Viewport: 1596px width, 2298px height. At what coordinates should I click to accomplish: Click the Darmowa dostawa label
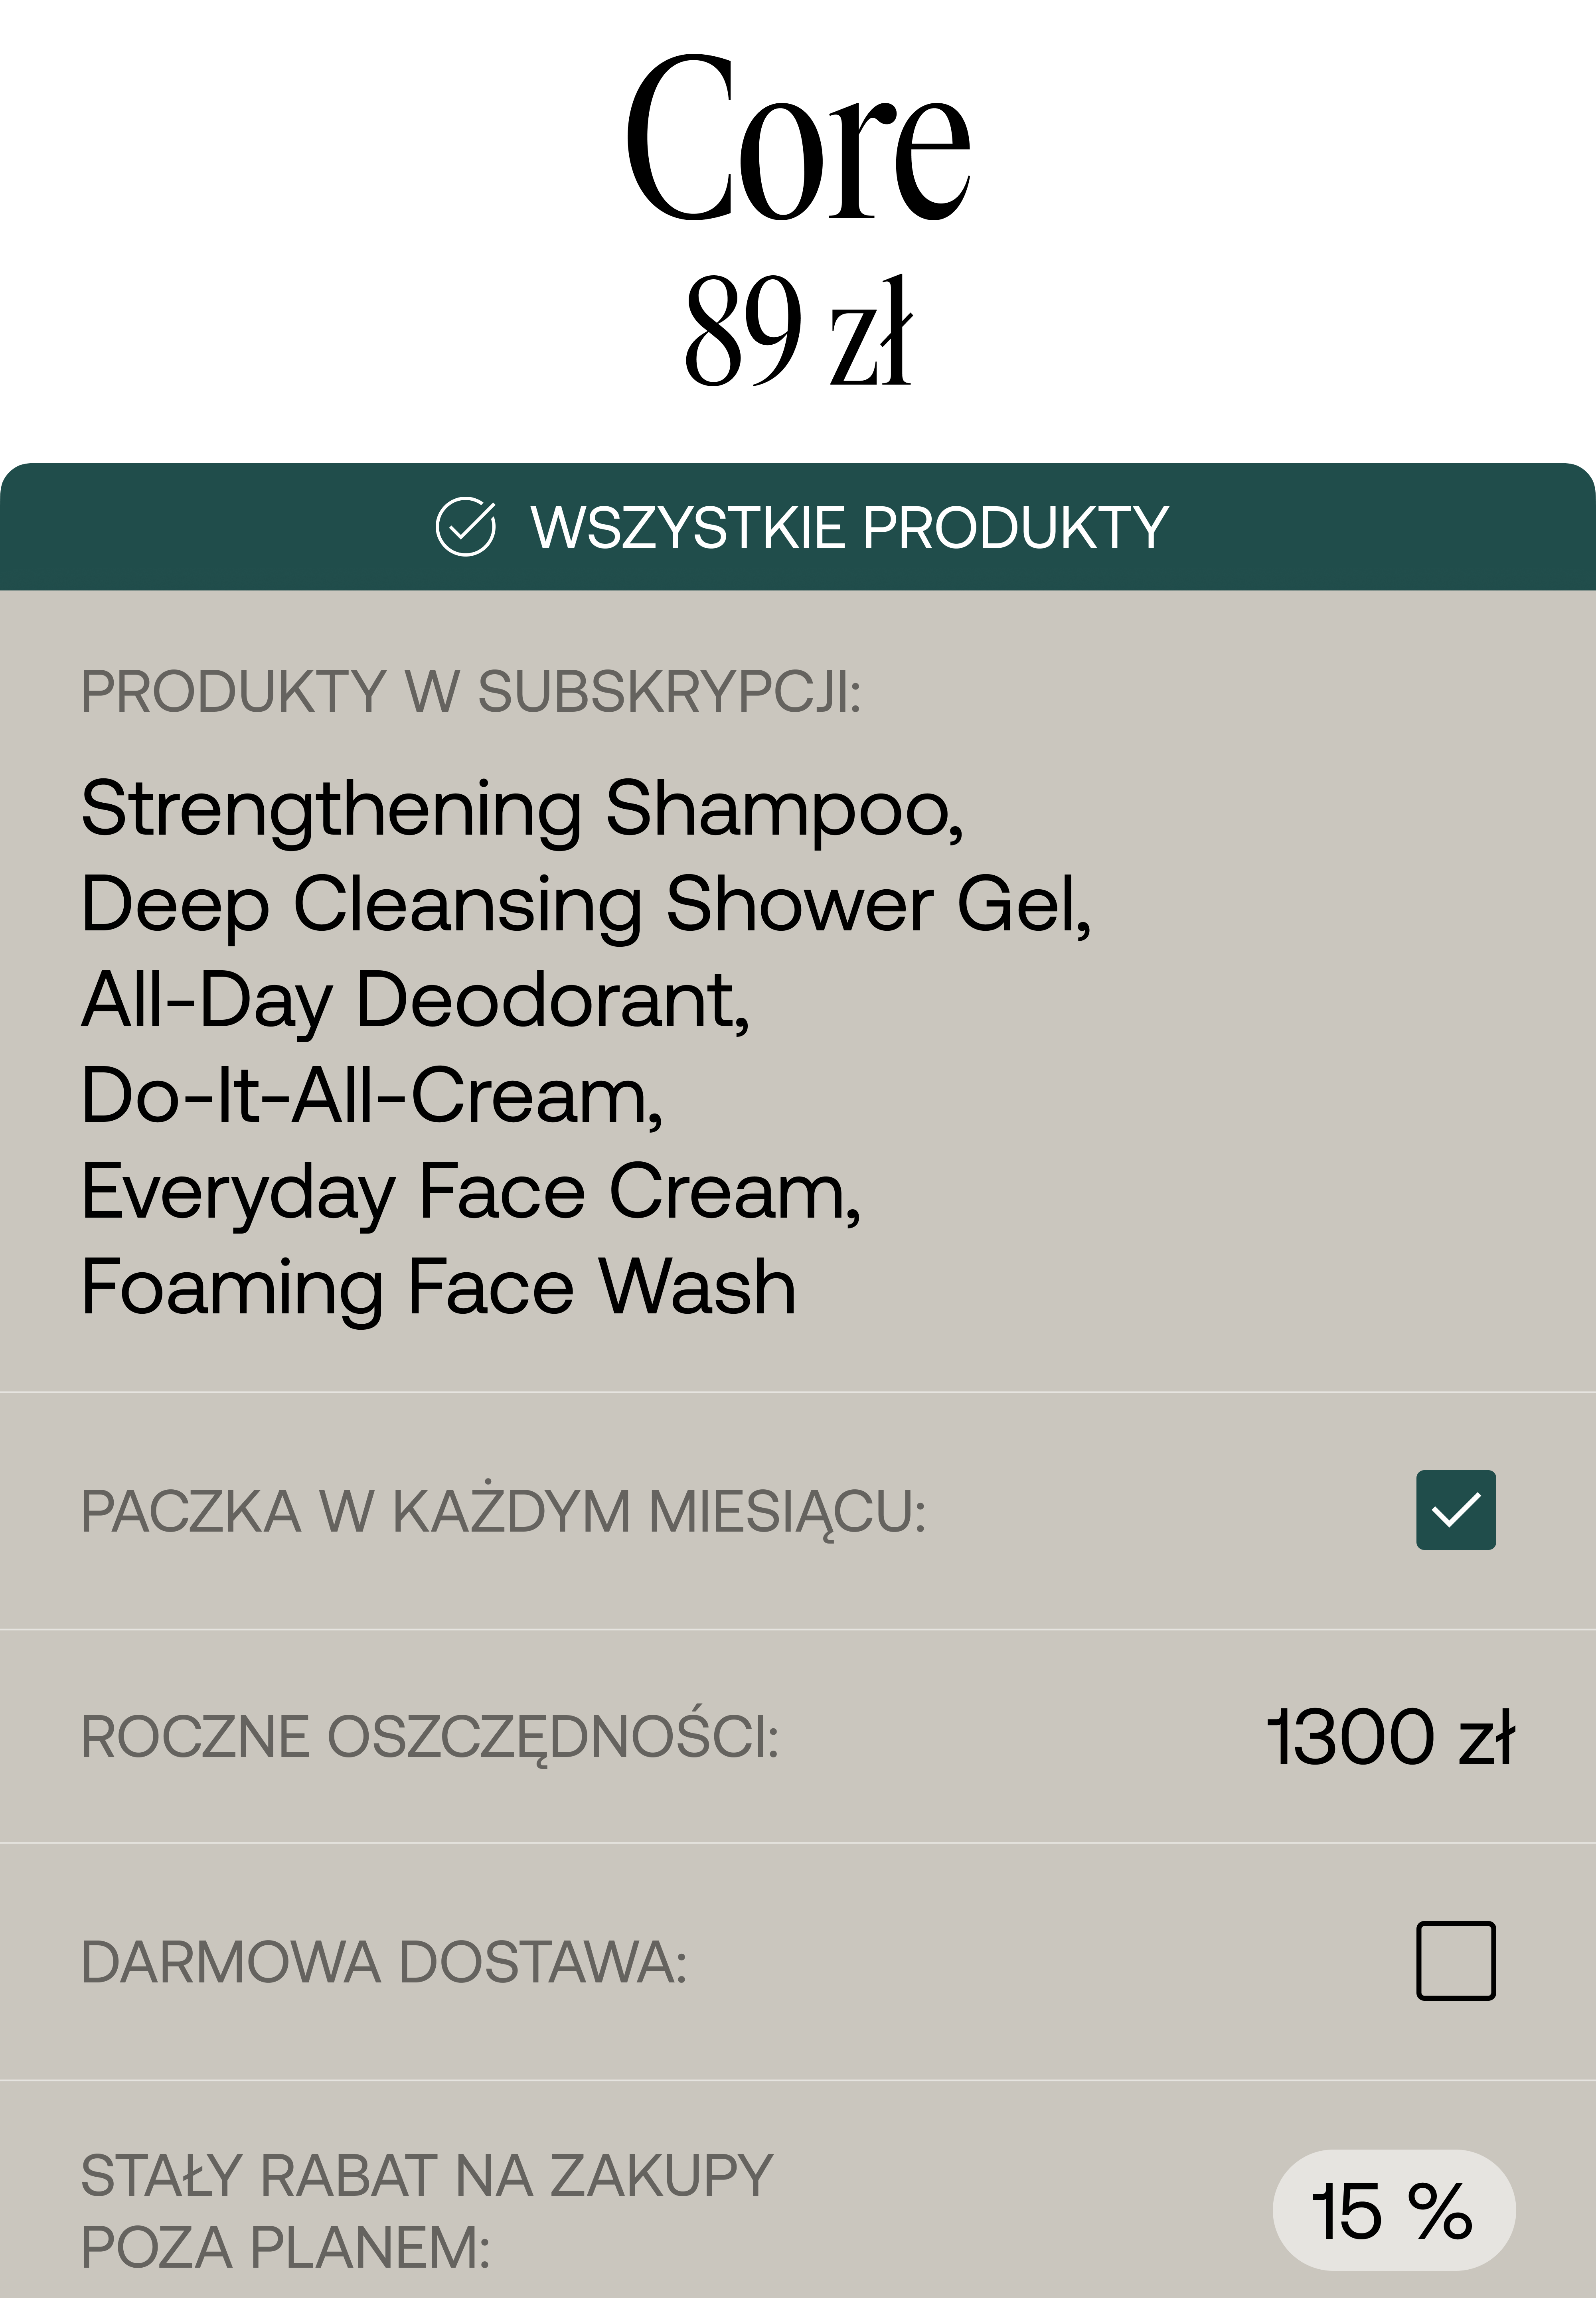384,1962
